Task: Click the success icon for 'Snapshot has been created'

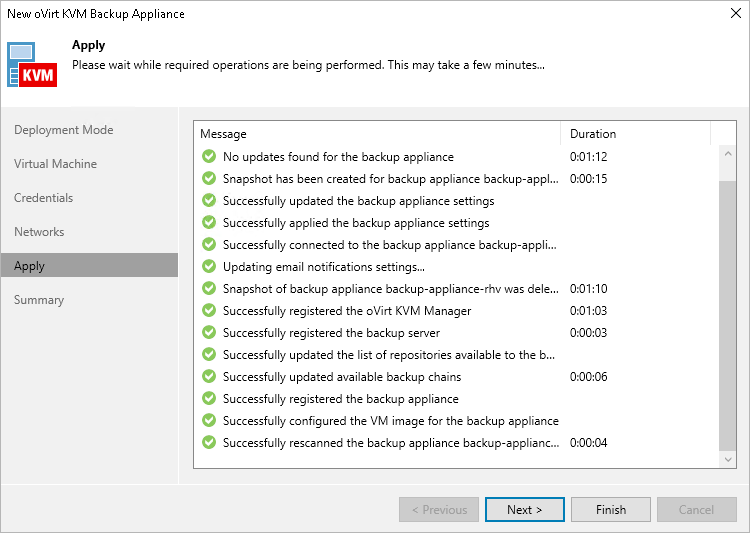Action: pos(209,178)
